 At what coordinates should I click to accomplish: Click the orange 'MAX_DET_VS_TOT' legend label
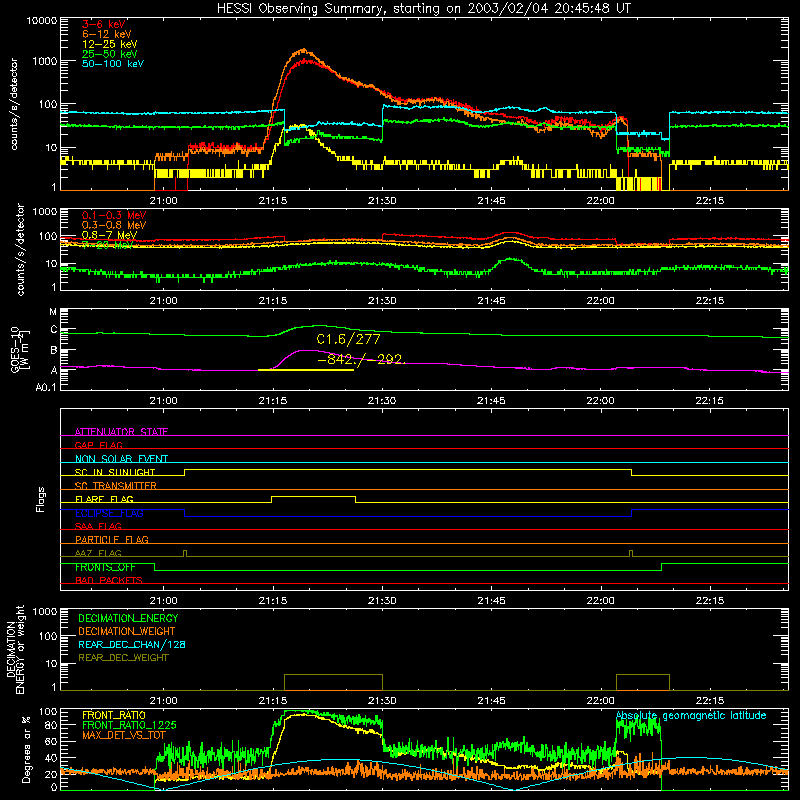tap(124, 735)
